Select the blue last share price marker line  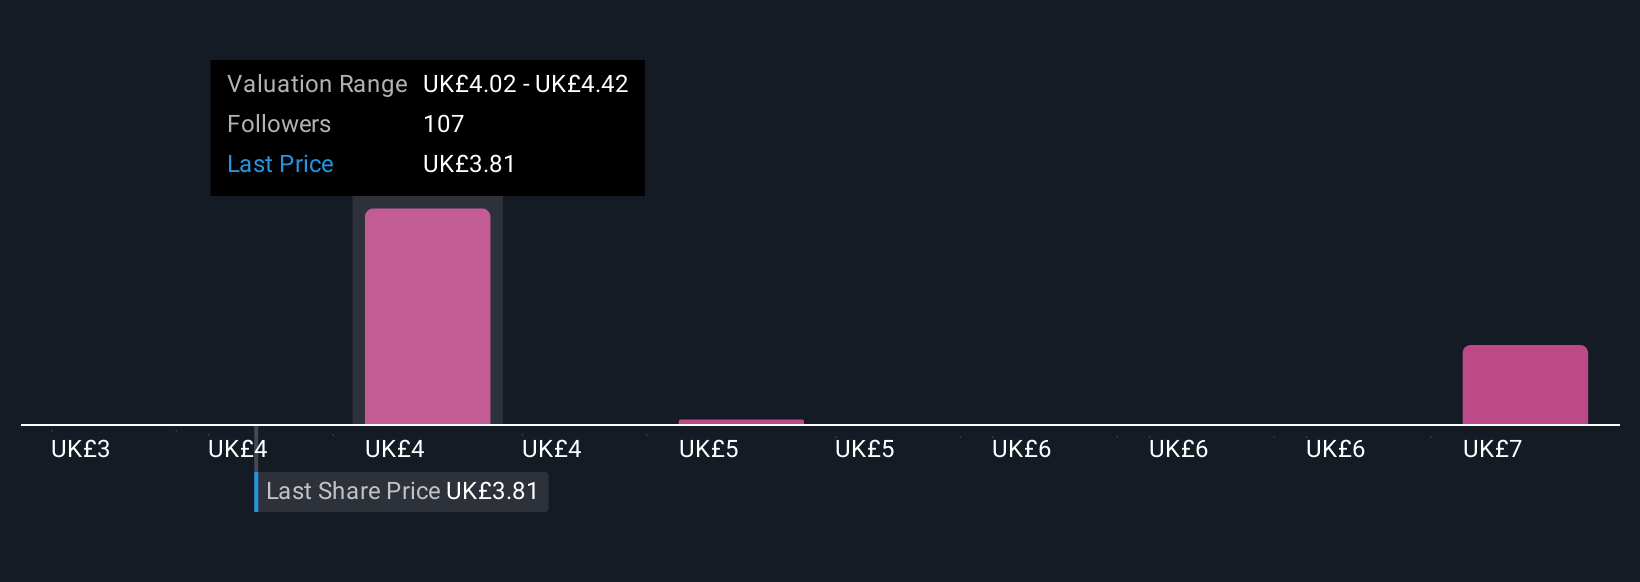click(x=256, y=470)
